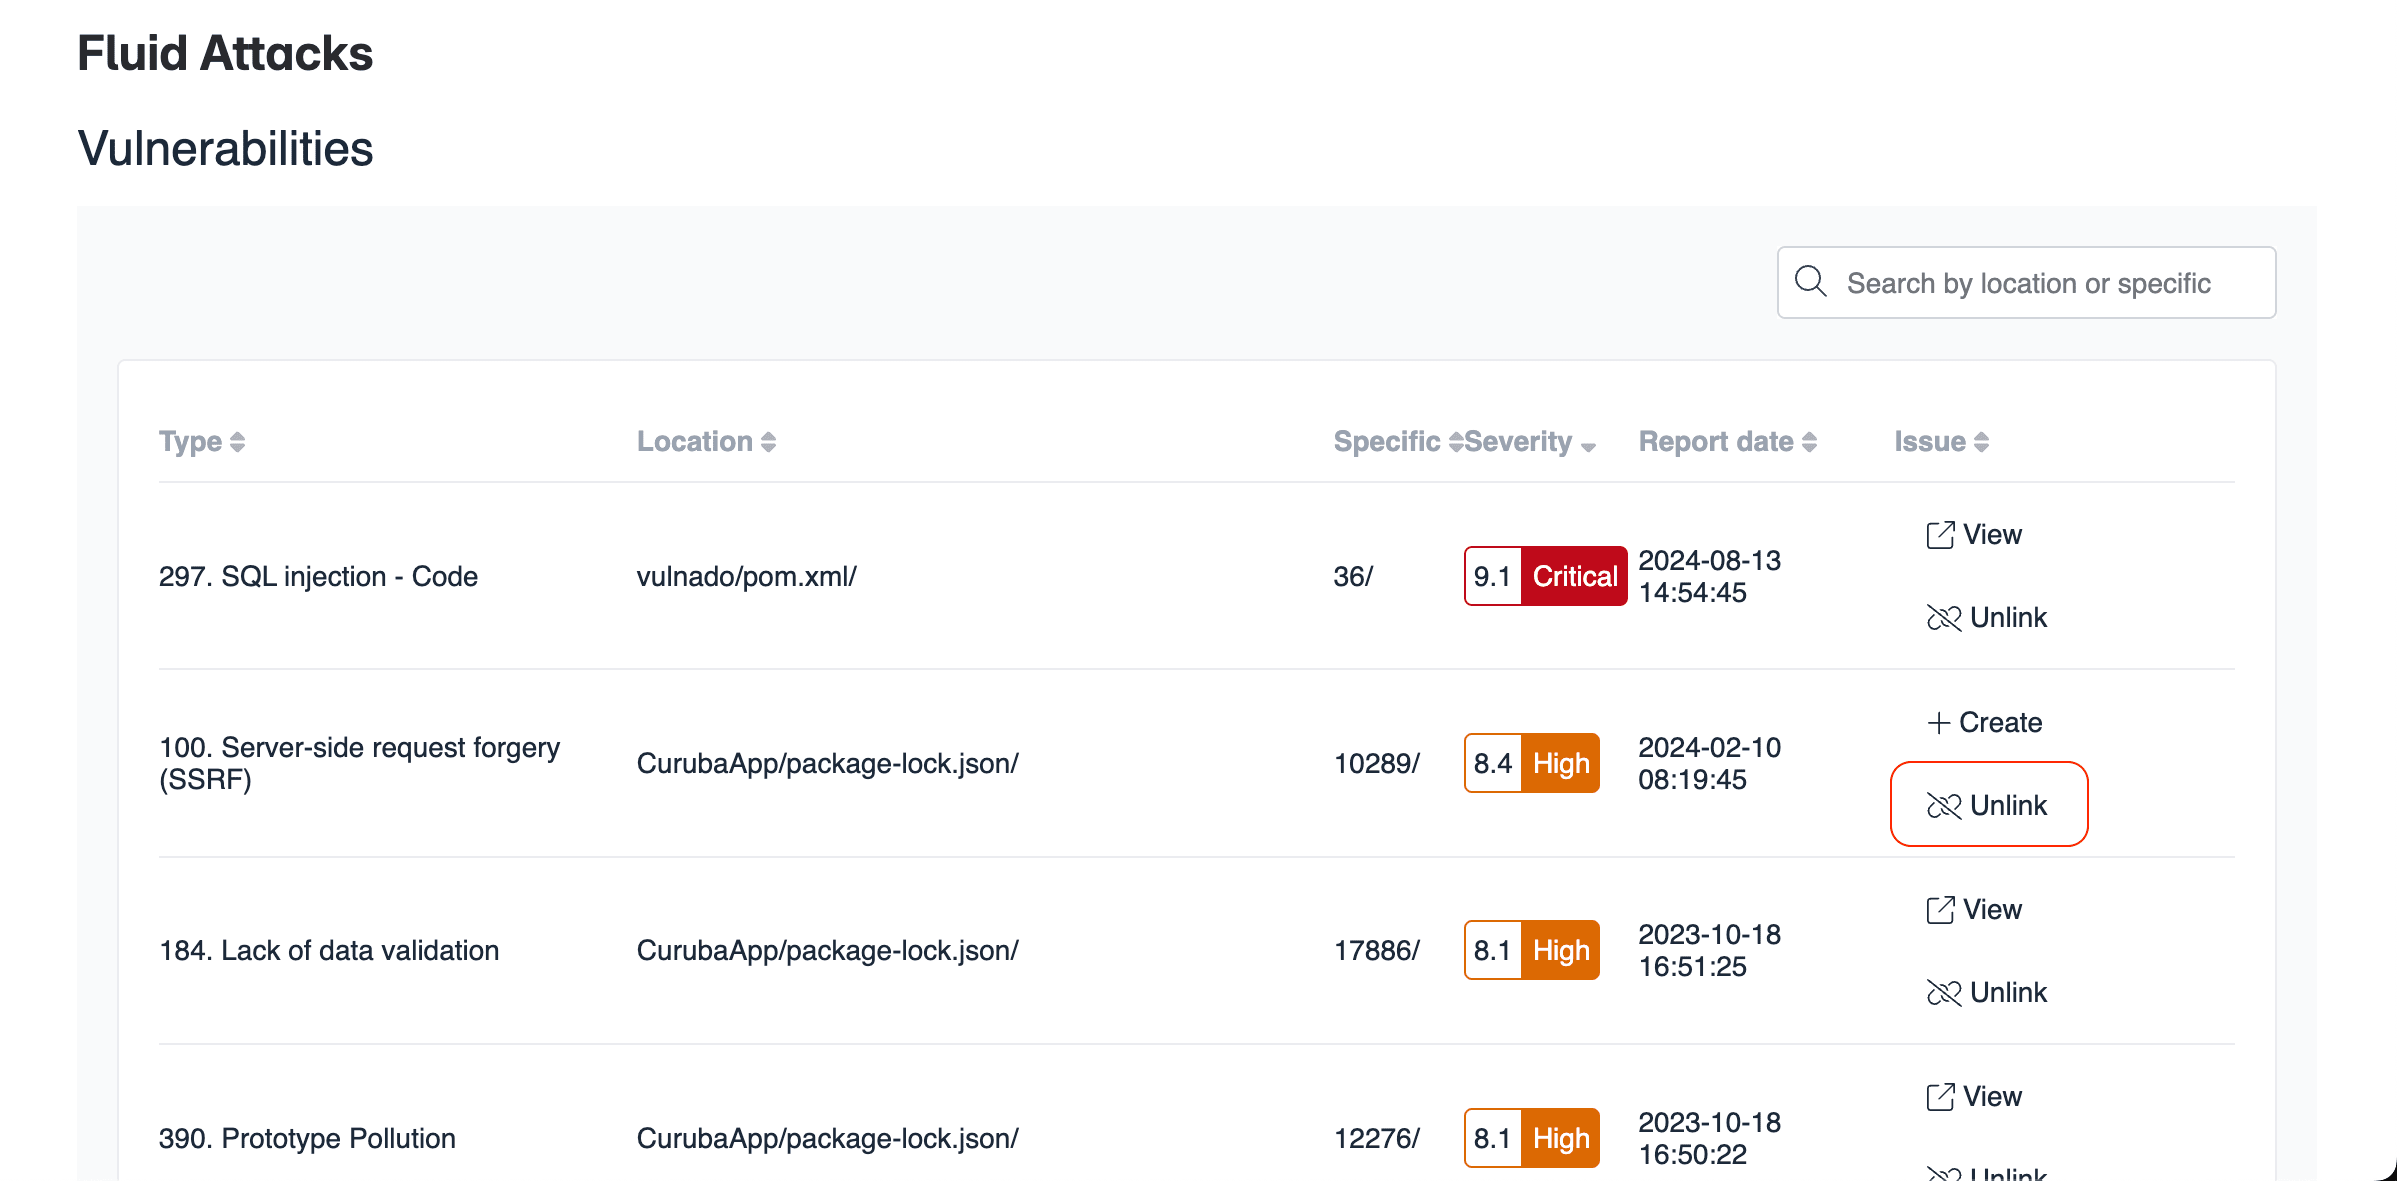View issue for Prototype Pollution row

(1974, 1097)
